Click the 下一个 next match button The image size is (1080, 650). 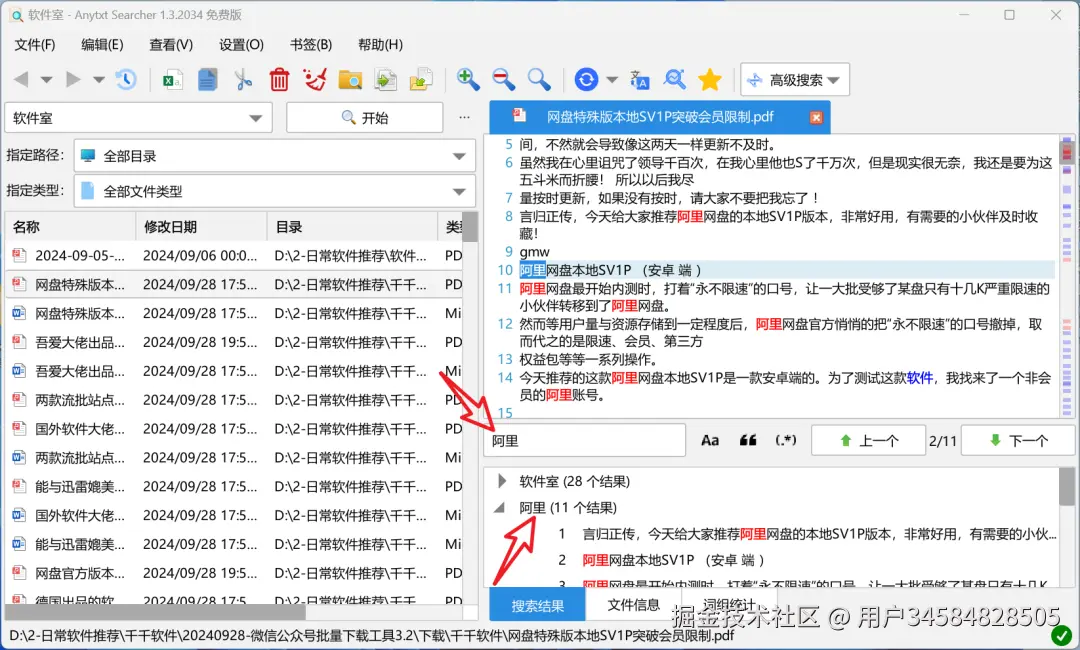coord(1018,441)
